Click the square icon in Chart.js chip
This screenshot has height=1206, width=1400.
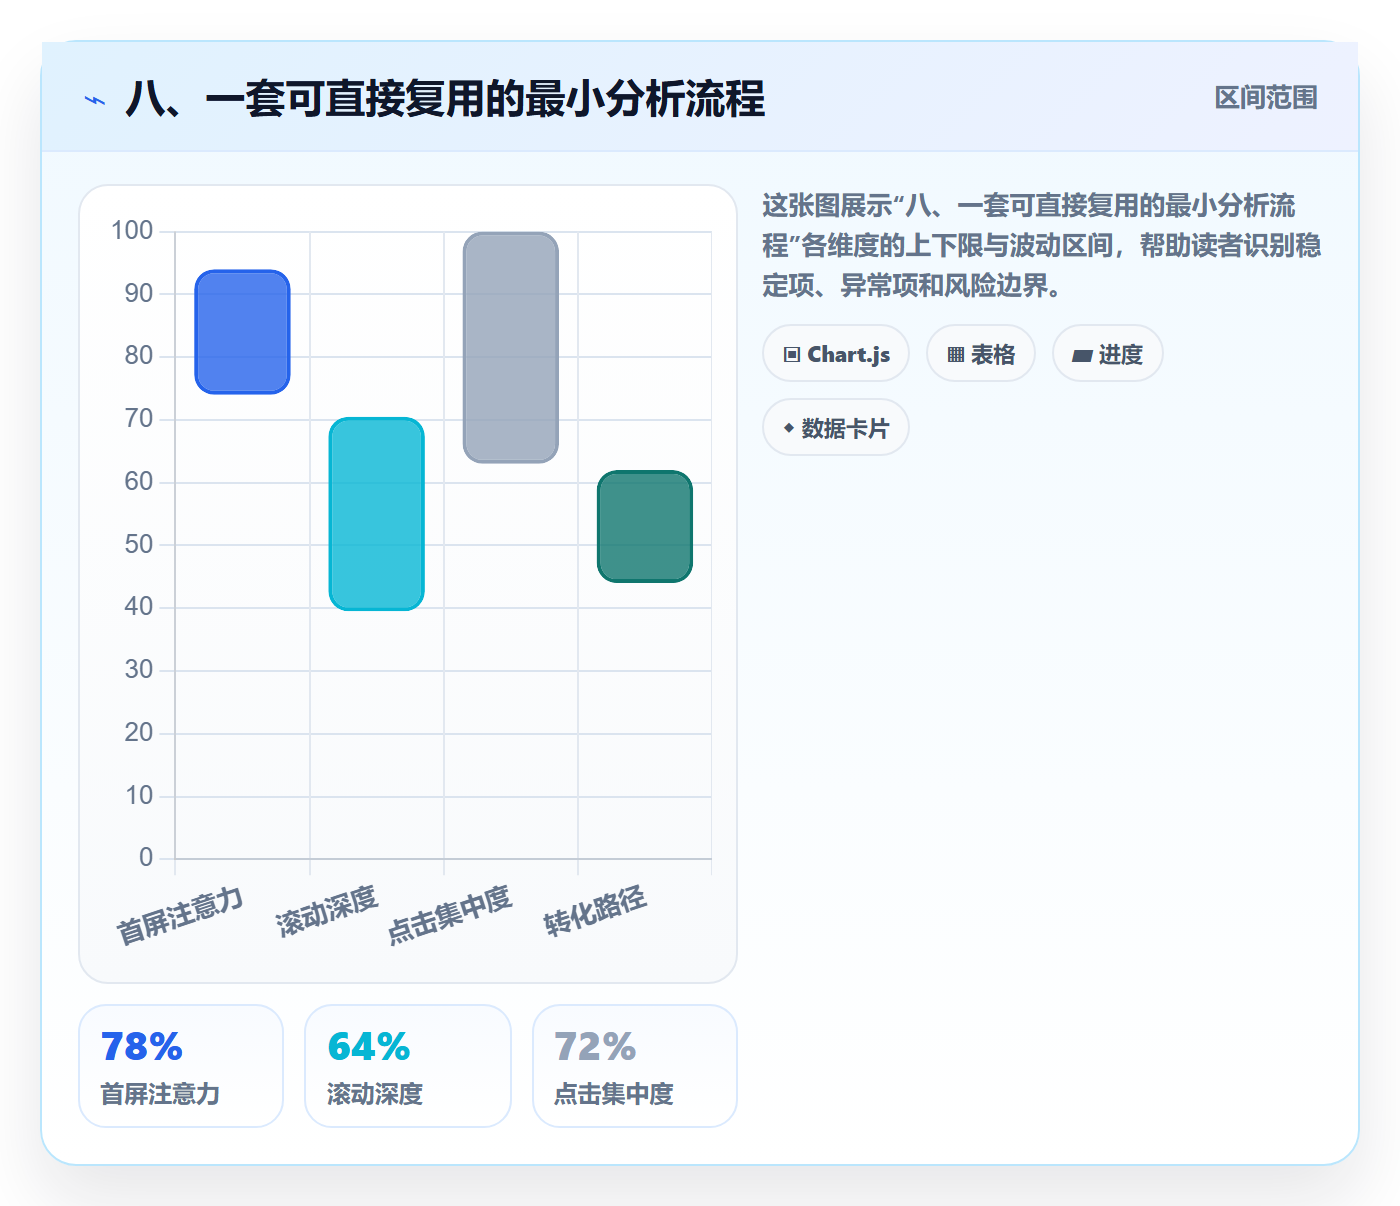coord(792,355)
